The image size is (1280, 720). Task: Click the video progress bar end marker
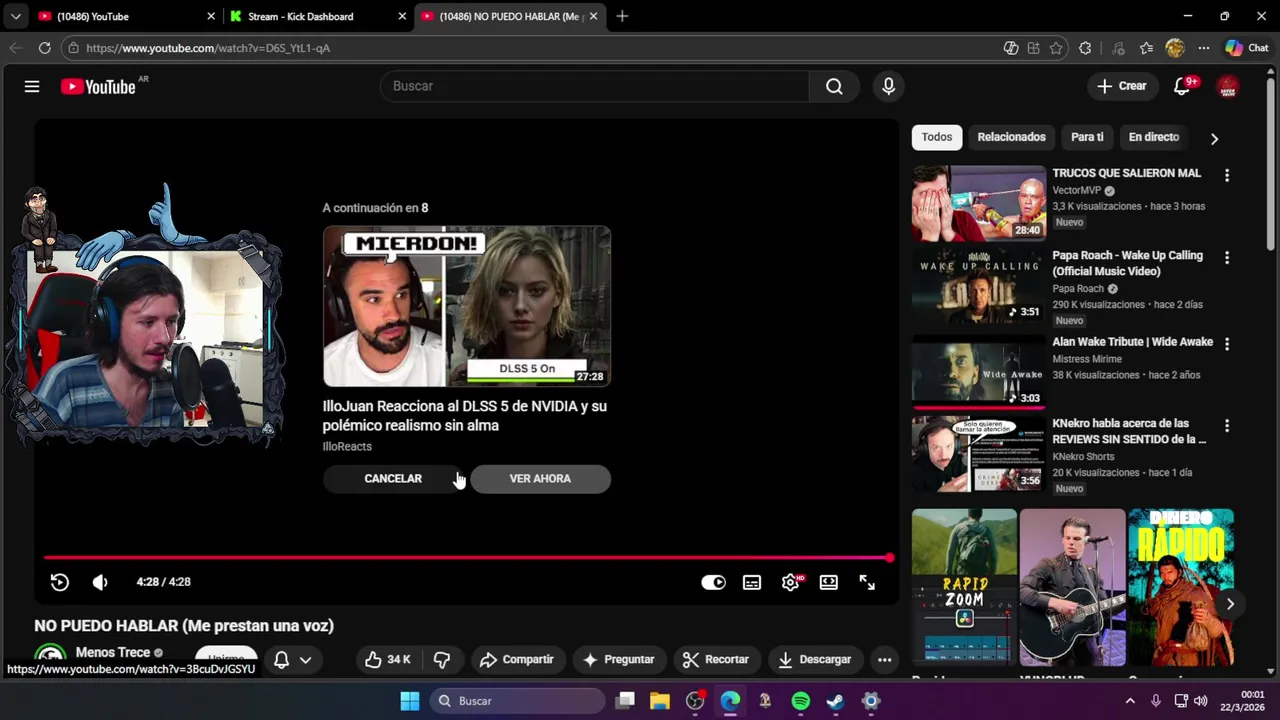889,558
